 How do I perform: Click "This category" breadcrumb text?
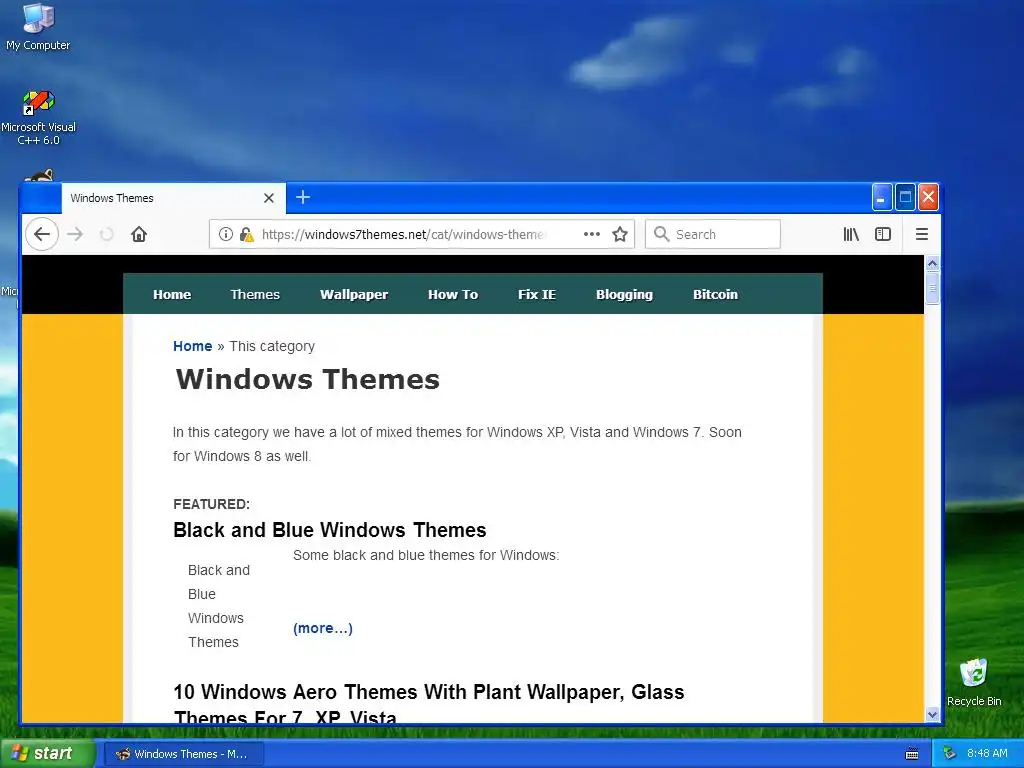tap(272, 346)
